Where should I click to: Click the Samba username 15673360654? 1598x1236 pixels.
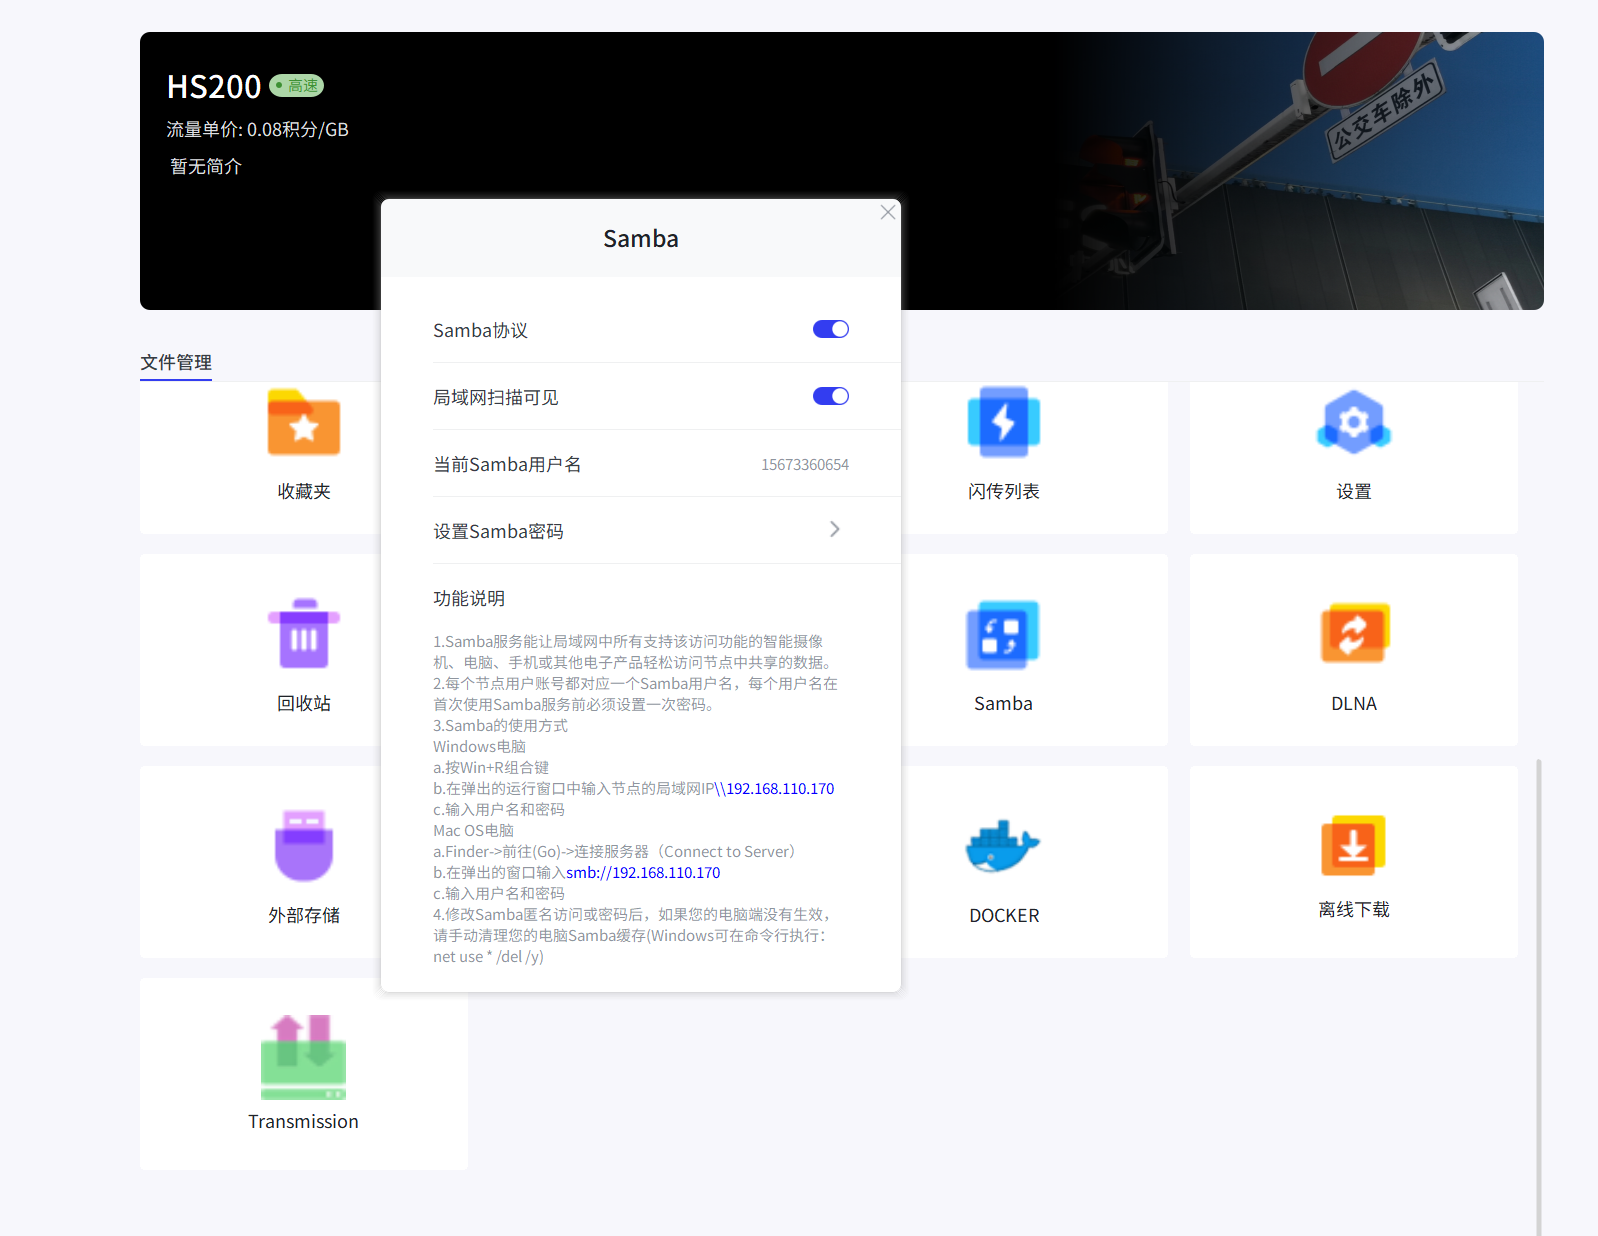(x=804, y=465)
